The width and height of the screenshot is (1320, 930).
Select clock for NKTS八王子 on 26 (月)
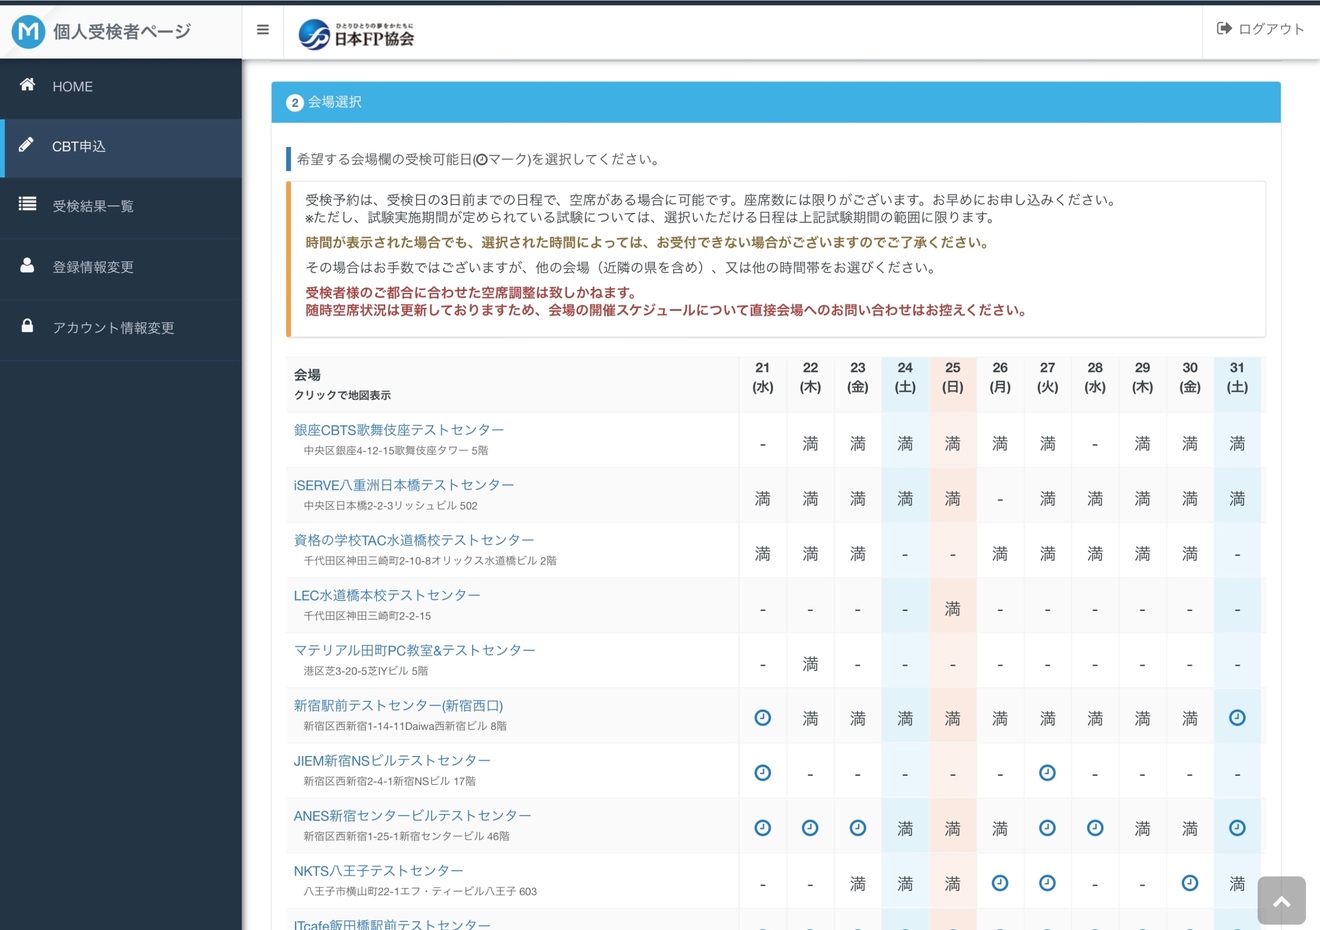click(1000, 883)
